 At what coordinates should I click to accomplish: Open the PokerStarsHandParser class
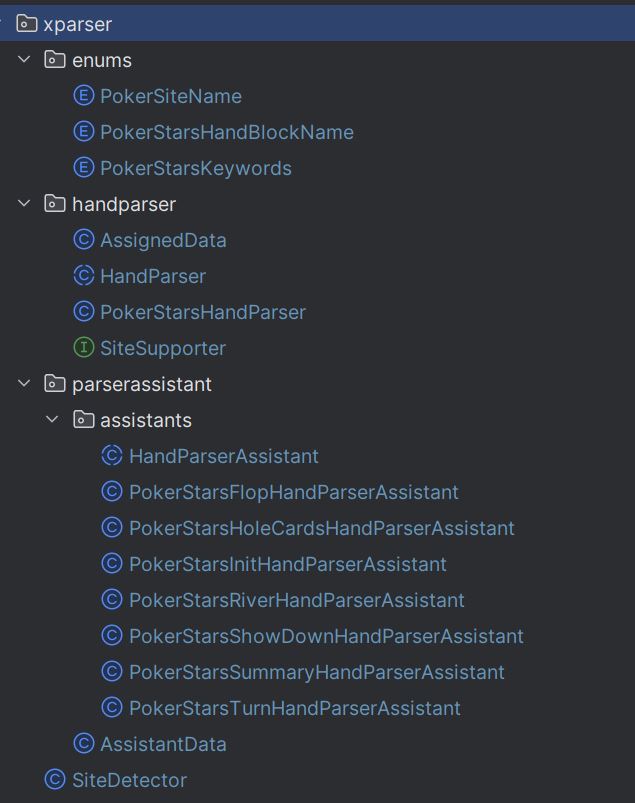[x=203, y=312]
